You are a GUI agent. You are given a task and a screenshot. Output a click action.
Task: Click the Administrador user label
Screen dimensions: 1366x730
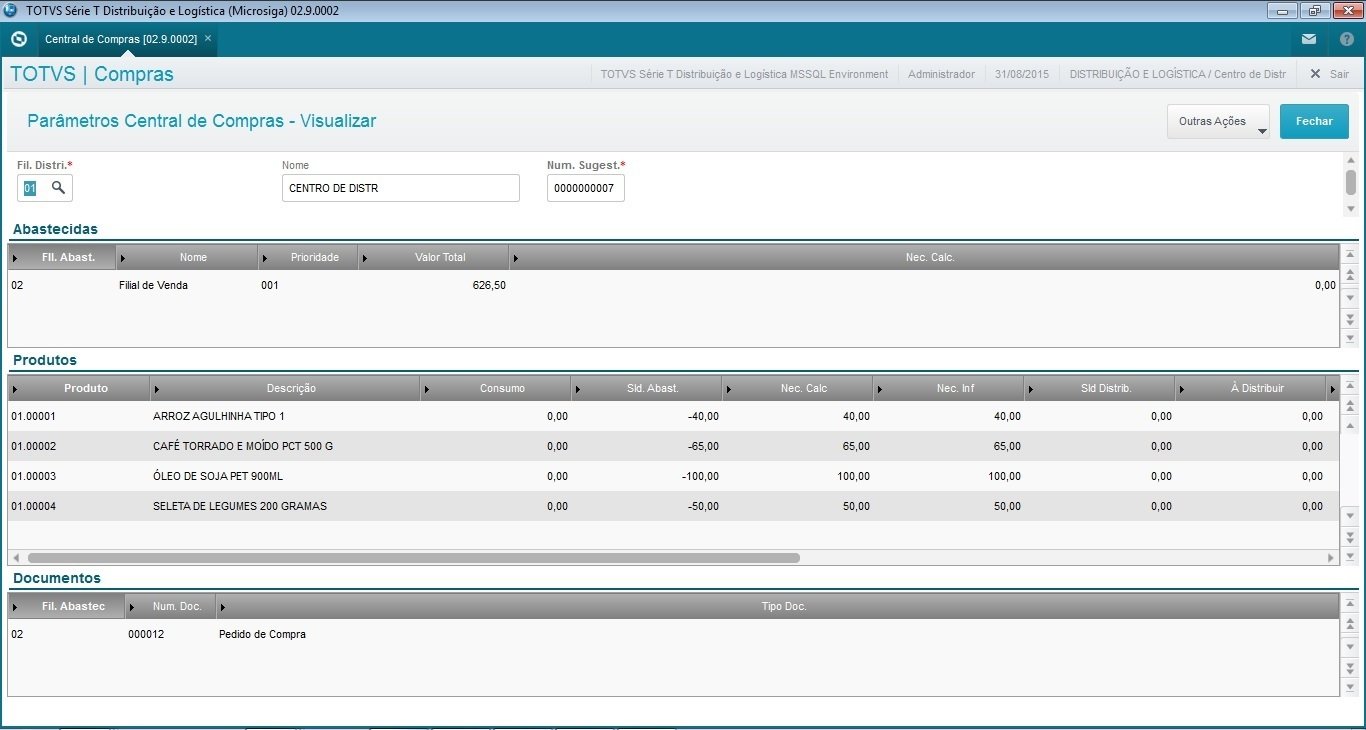click(941, 74)
